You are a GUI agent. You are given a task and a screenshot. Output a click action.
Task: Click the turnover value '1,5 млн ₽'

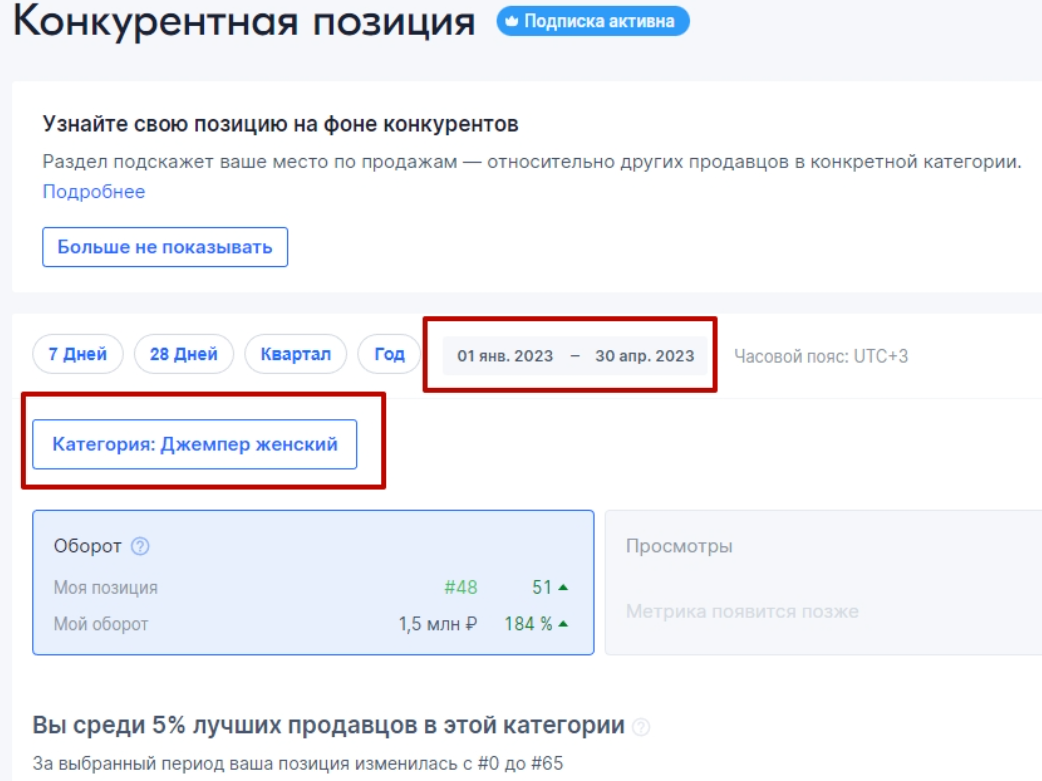click(438, 624)
